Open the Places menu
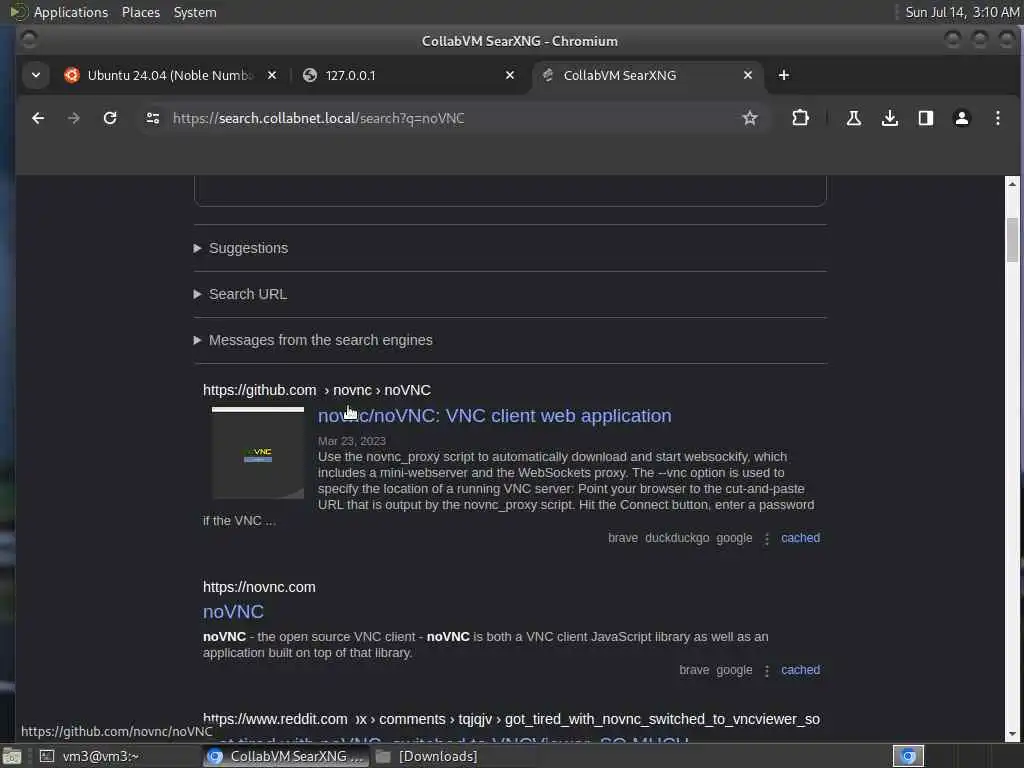 (x=140, y=12)
